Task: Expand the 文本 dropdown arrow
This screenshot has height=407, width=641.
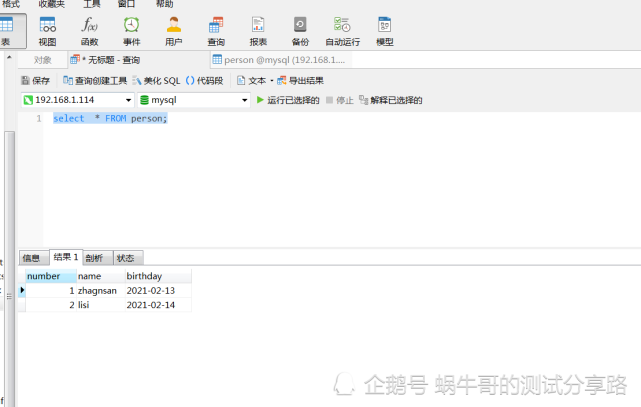Action: pos(271,81)
